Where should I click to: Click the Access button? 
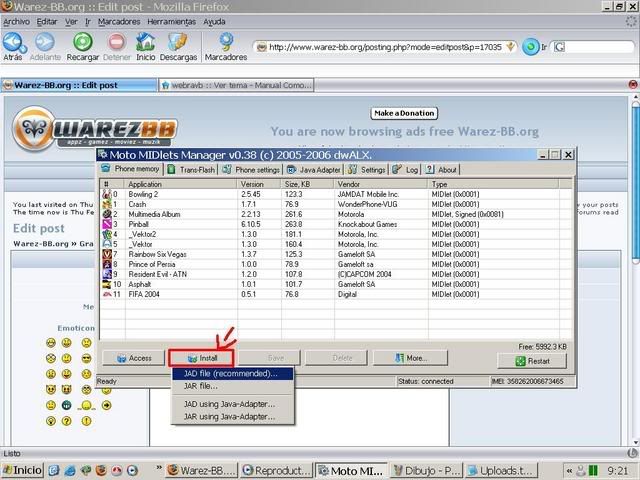click(133, 358)
